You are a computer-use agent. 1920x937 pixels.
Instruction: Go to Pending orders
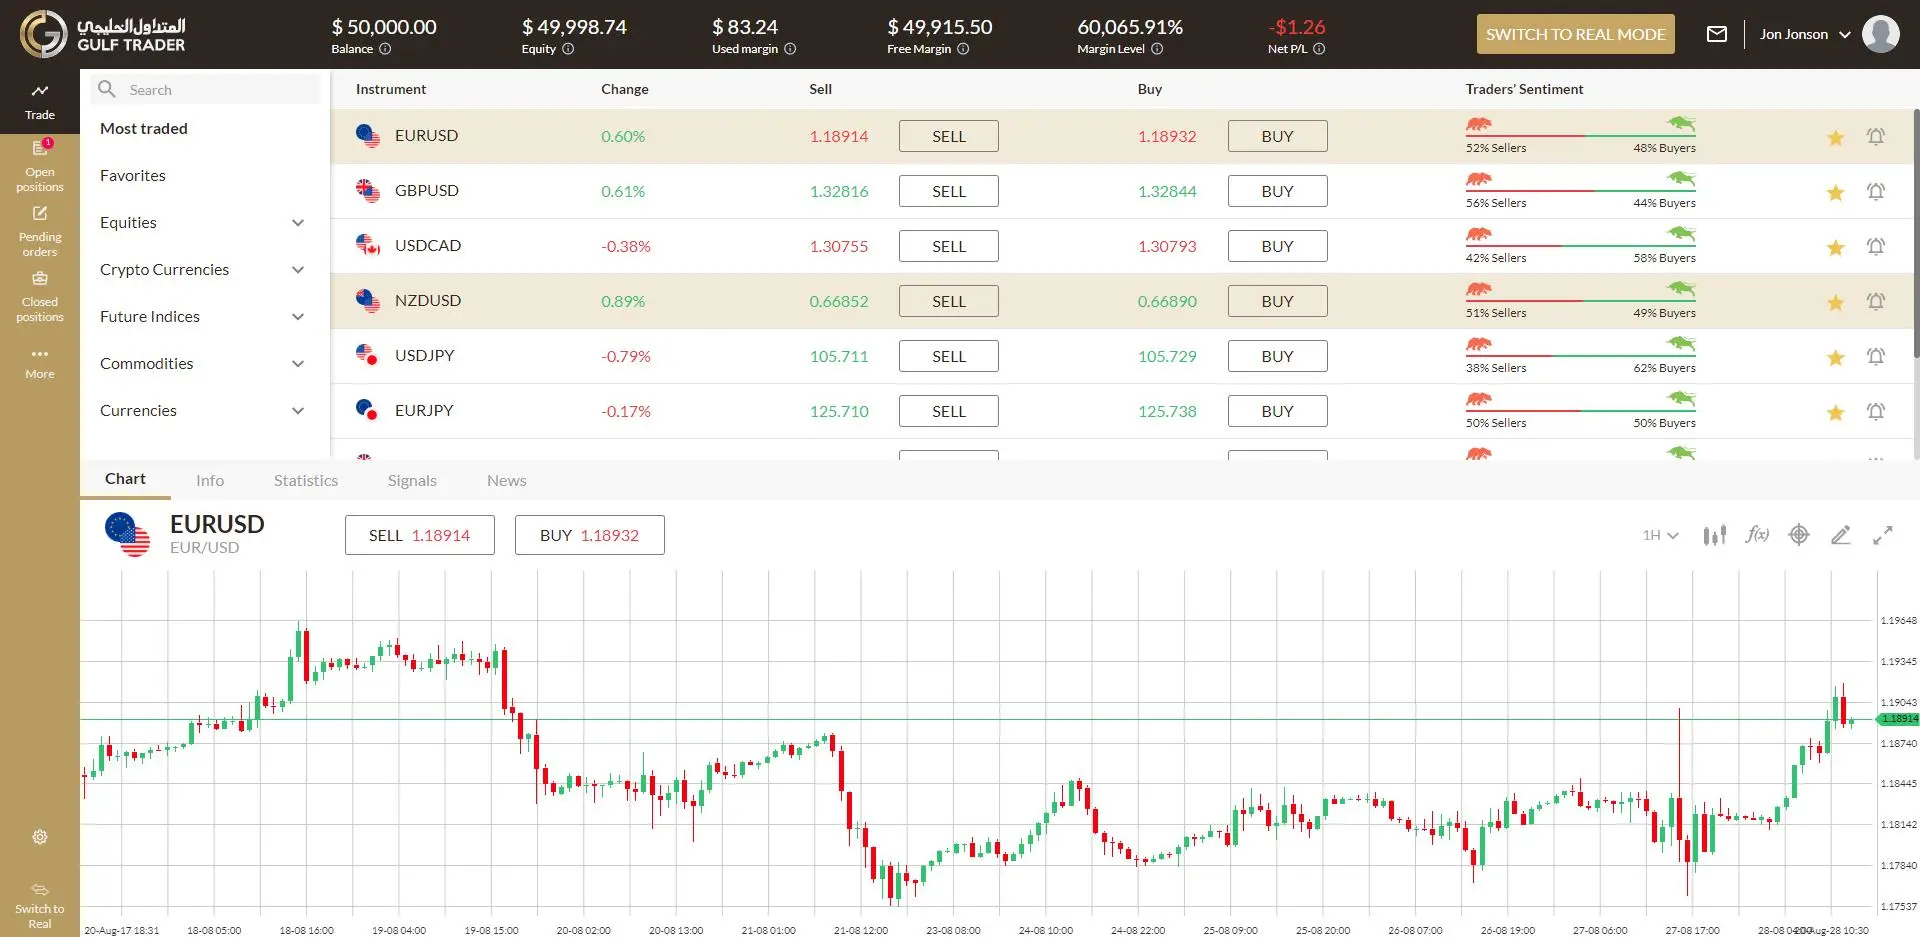(x=40, y=231)
